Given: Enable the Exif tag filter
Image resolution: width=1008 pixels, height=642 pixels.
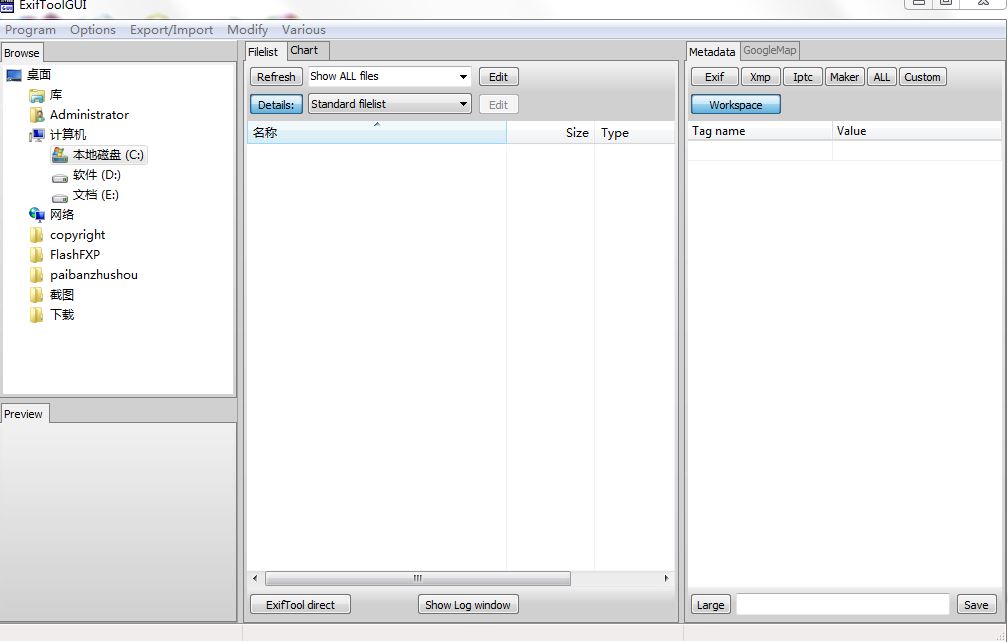Looking at the screenshot, I should point(714,76).
